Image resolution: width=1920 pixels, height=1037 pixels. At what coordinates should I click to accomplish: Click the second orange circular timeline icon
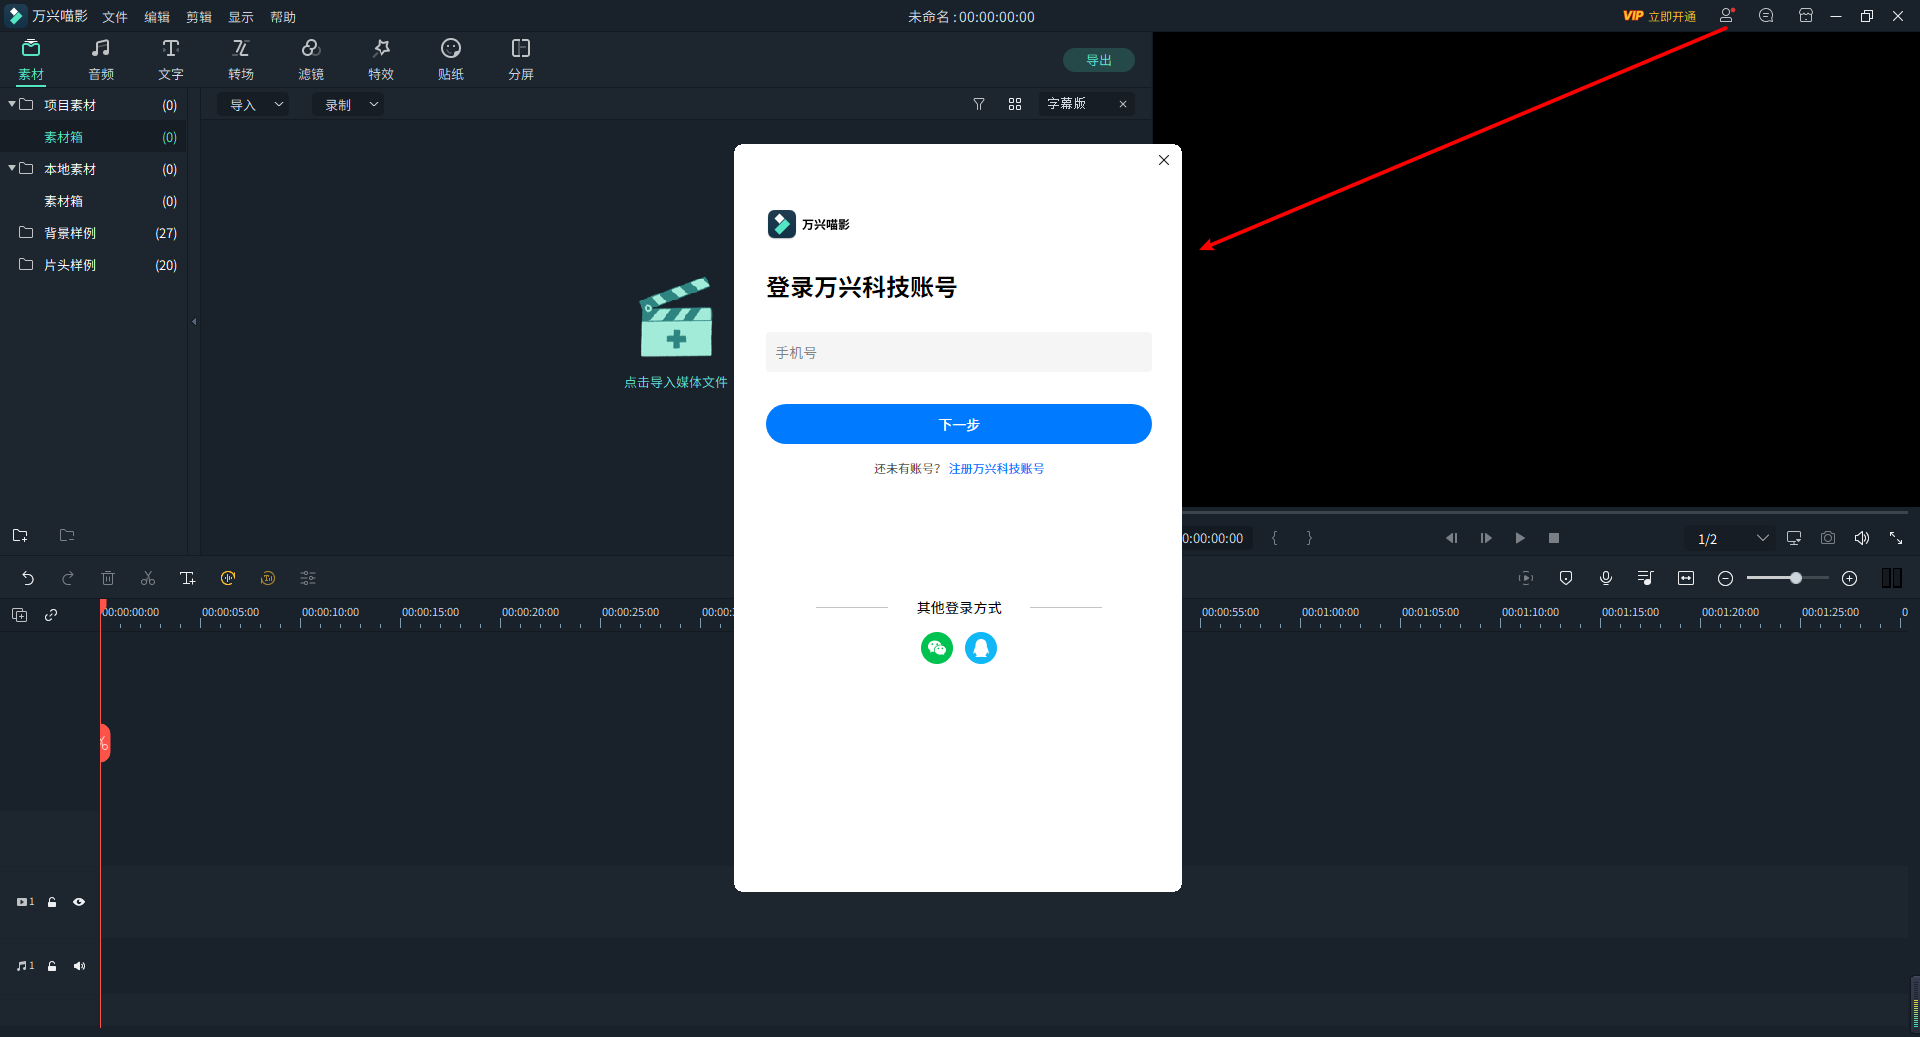268,578
